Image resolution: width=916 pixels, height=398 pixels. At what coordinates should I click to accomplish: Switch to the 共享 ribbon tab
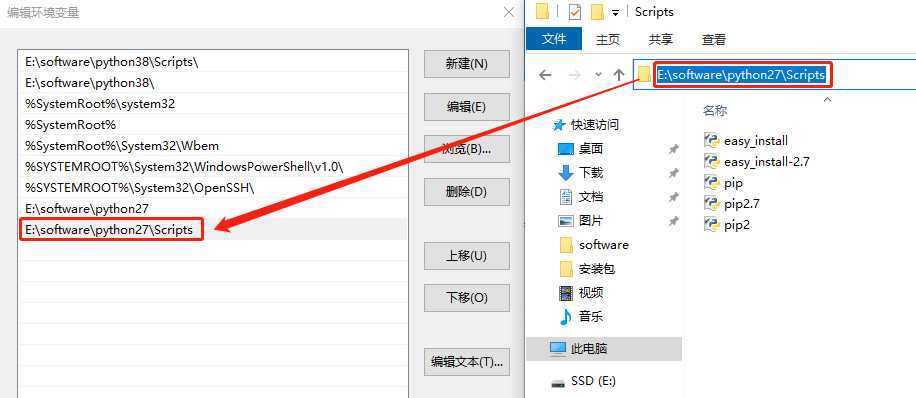pyautogui.click(x=660, y=40)
